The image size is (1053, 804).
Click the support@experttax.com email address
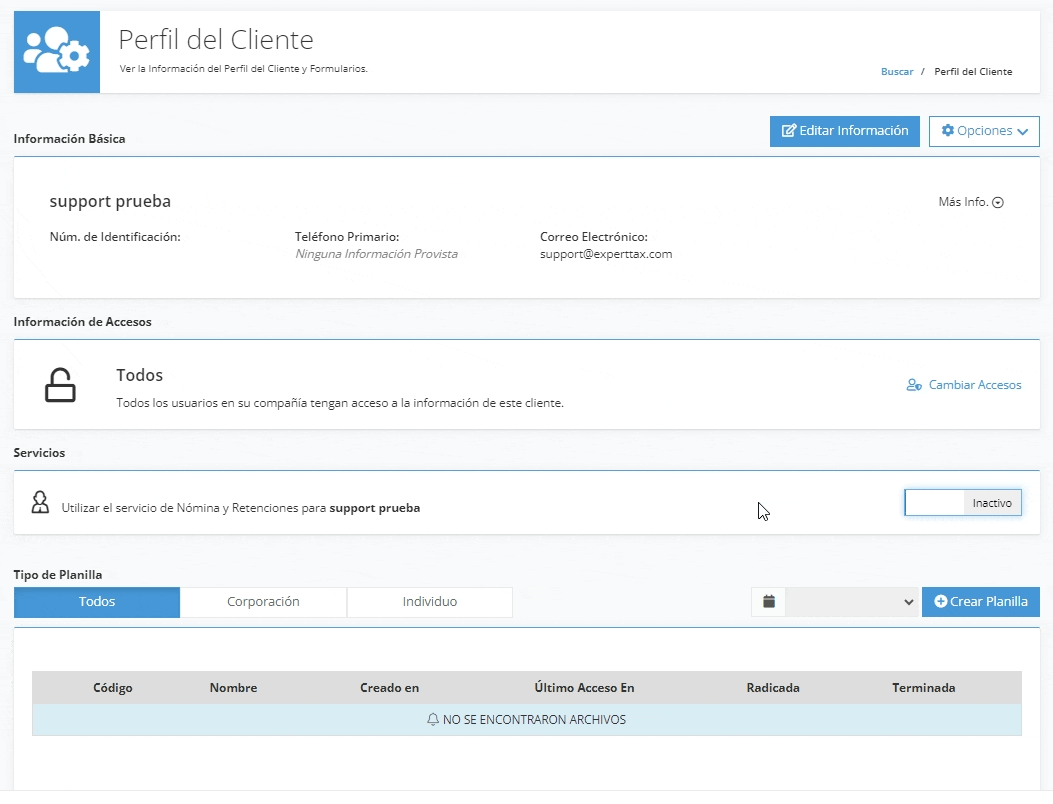(606, 254)
